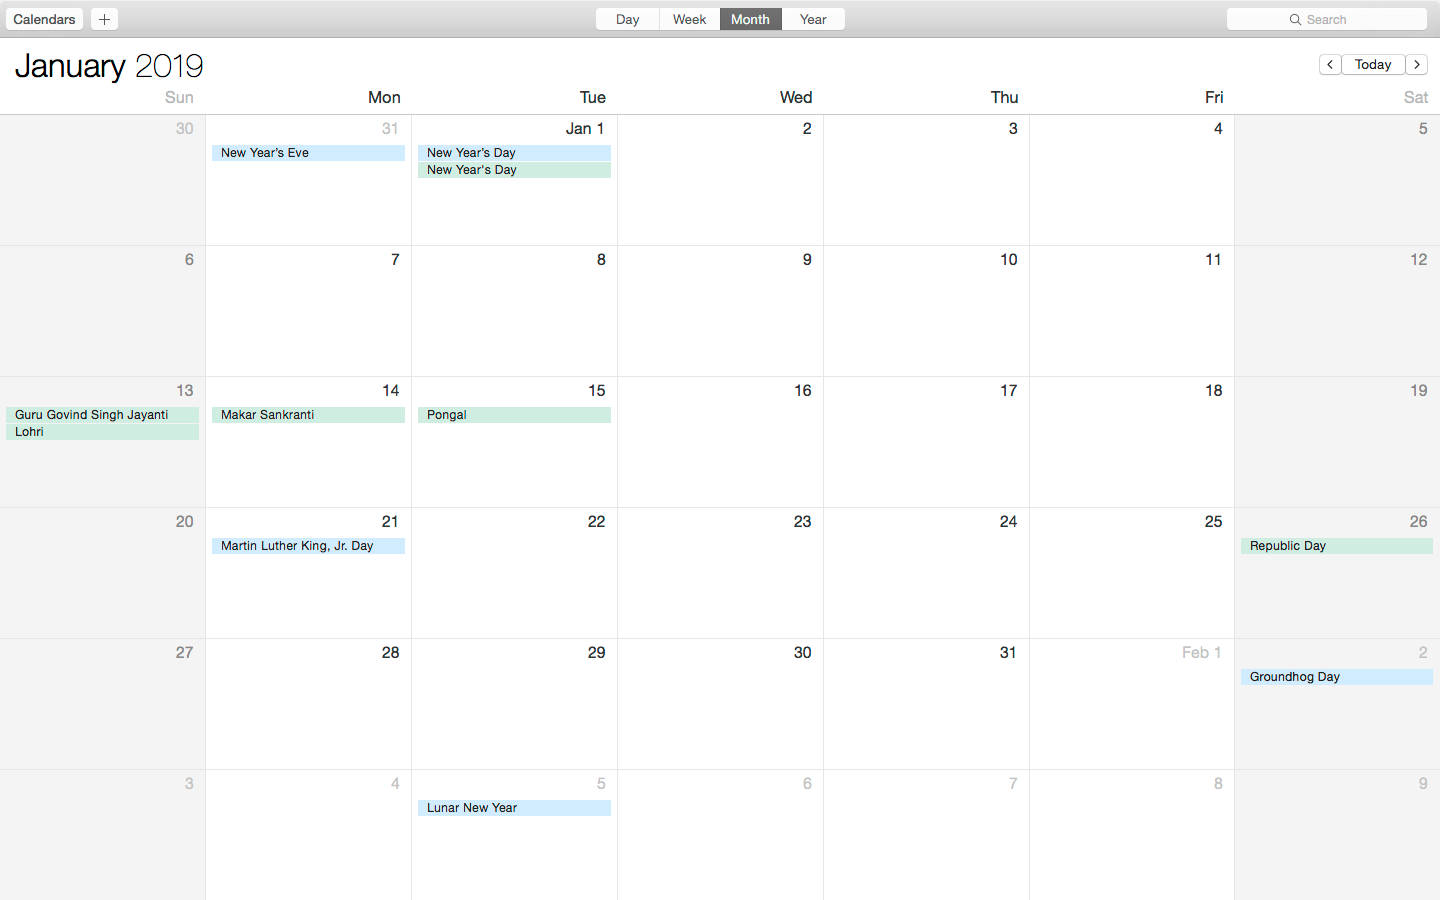Switch to Year view
1440x900 pixels.
813,19
